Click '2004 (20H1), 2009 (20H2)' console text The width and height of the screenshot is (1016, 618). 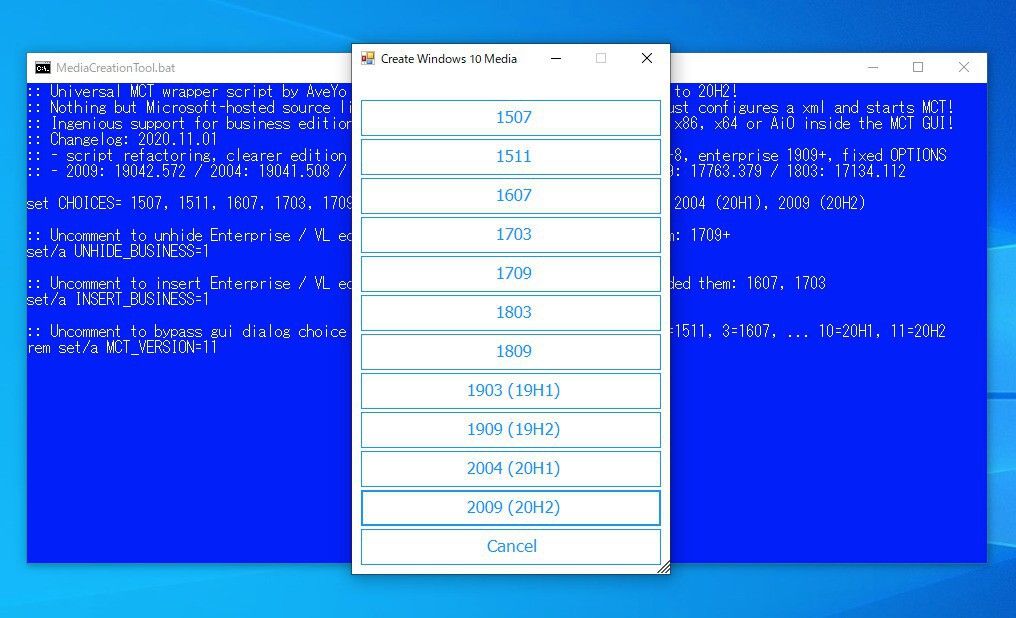770,203
